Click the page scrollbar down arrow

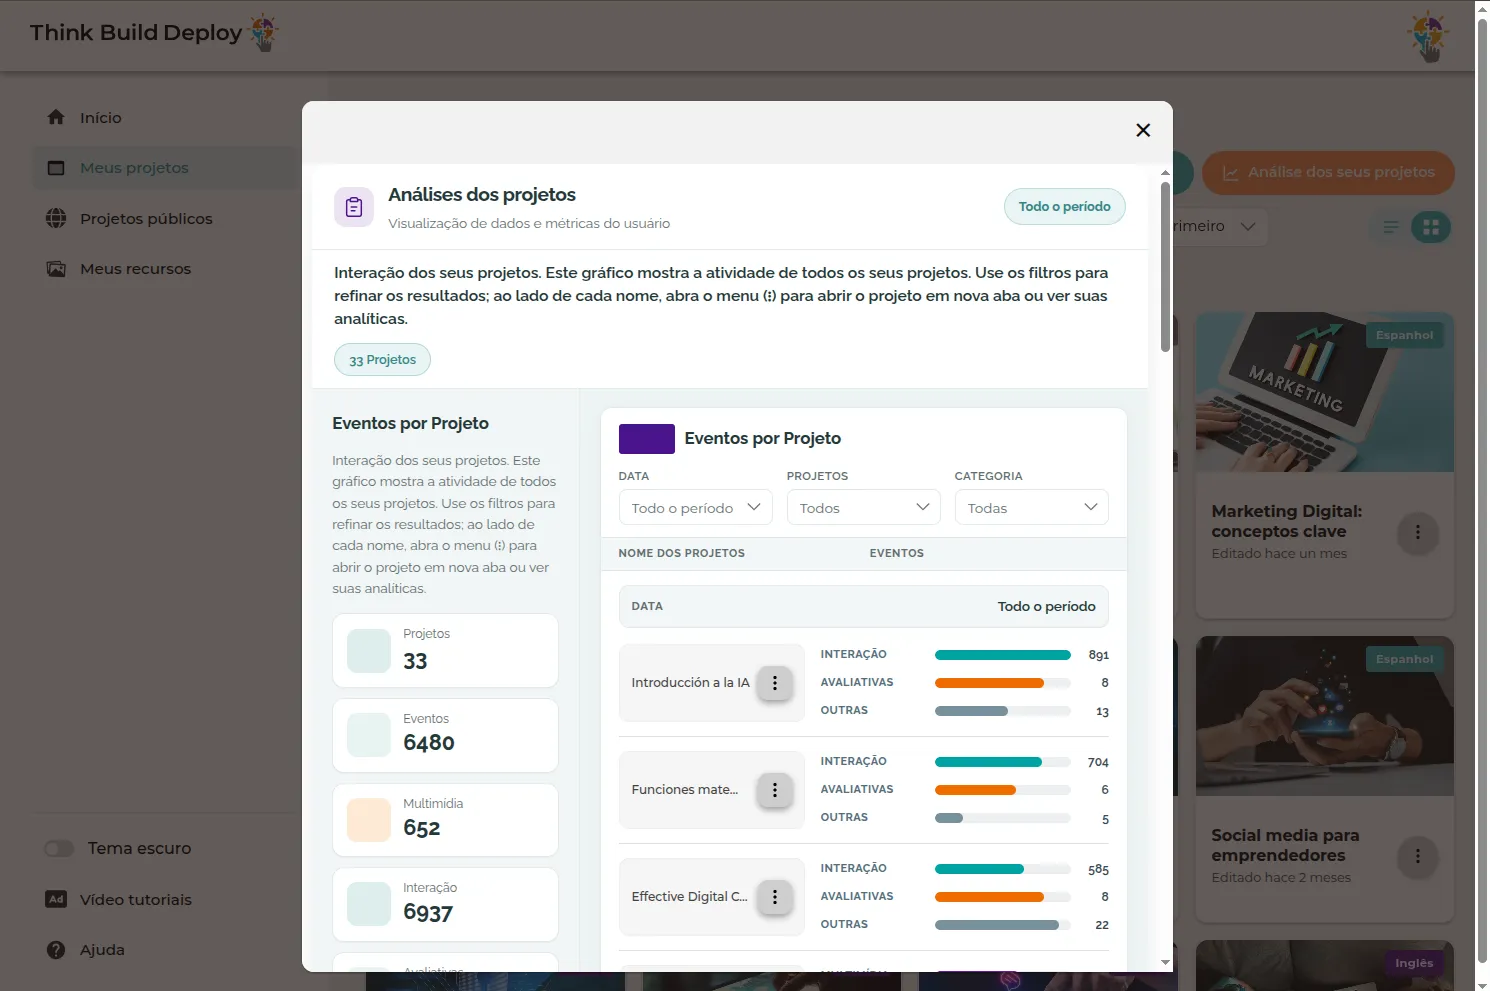(x=1482, y=984)
